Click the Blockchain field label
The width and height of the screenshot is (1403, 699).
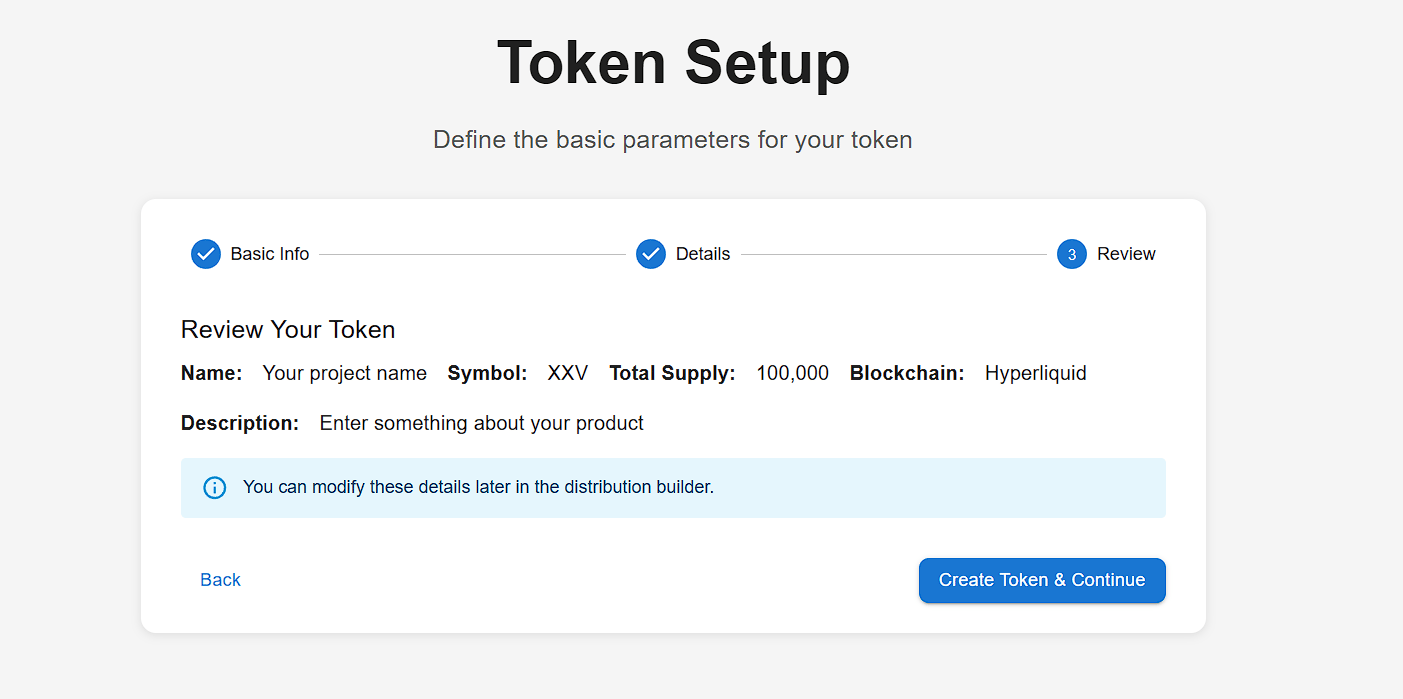(906, 373)
